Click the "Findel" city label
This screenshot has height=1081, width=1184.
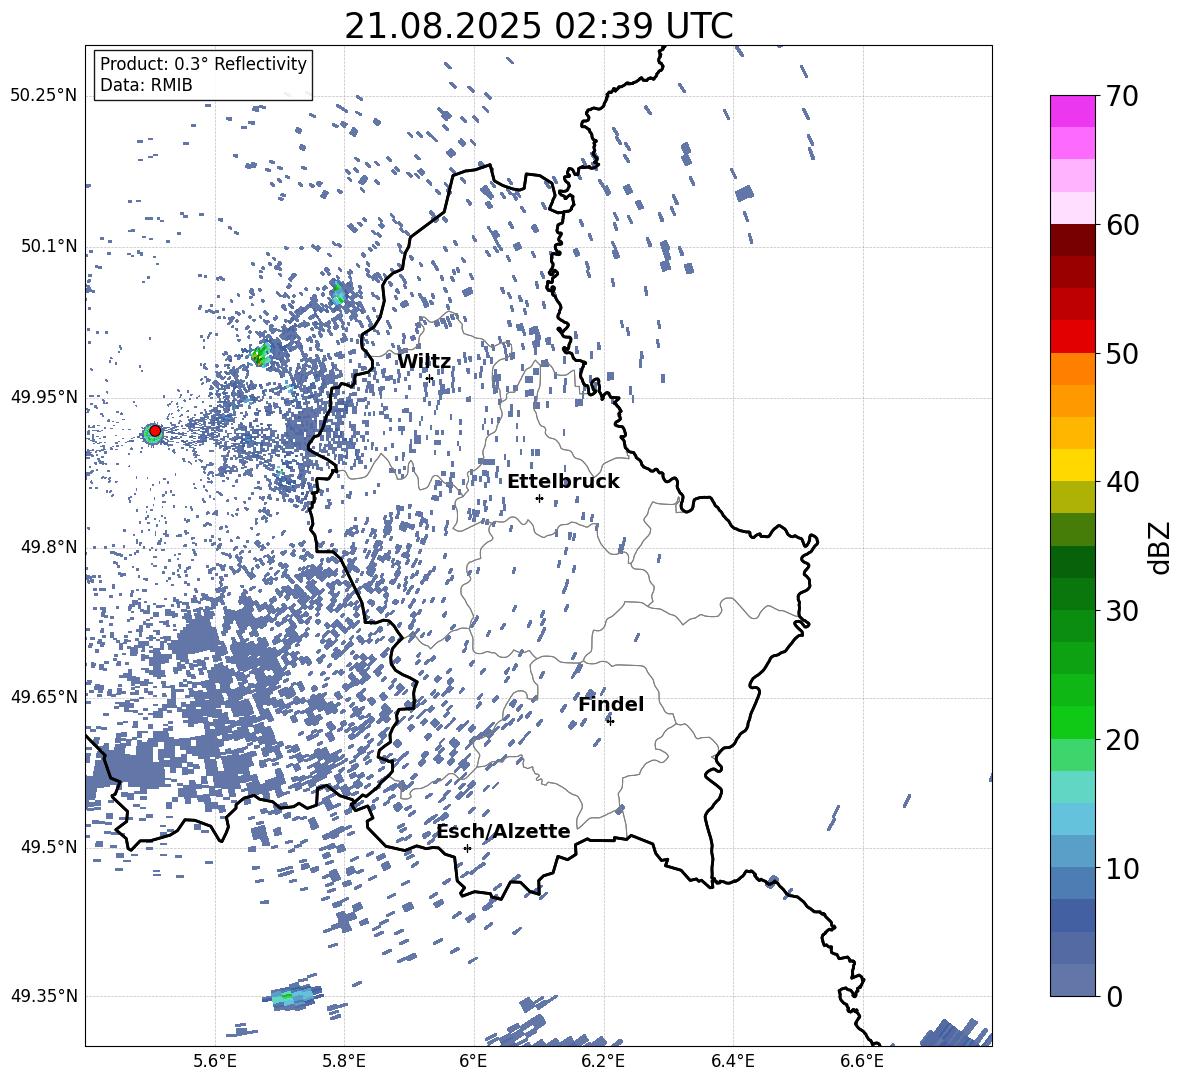[611, 704]
